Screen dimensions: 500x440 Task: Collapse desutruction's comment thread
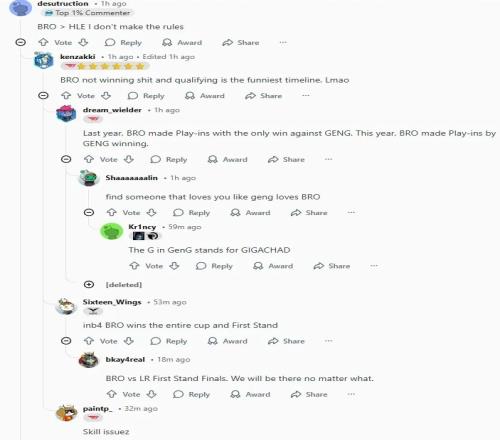tap(21, 42)
